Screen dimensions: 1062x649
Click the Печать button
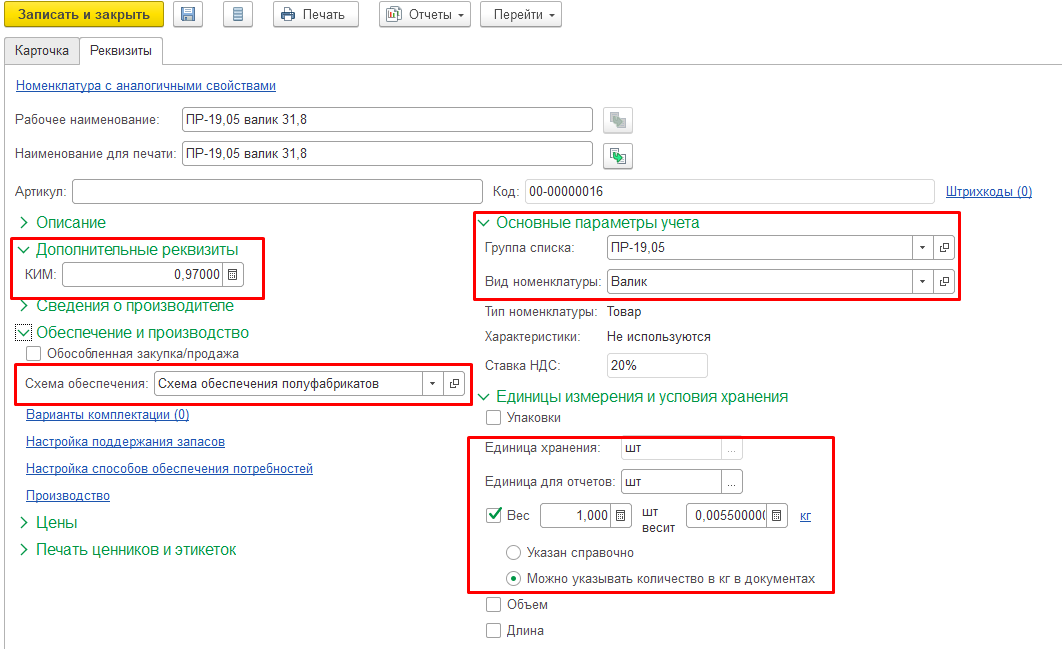pyautogui.click(x=316, y=14)
